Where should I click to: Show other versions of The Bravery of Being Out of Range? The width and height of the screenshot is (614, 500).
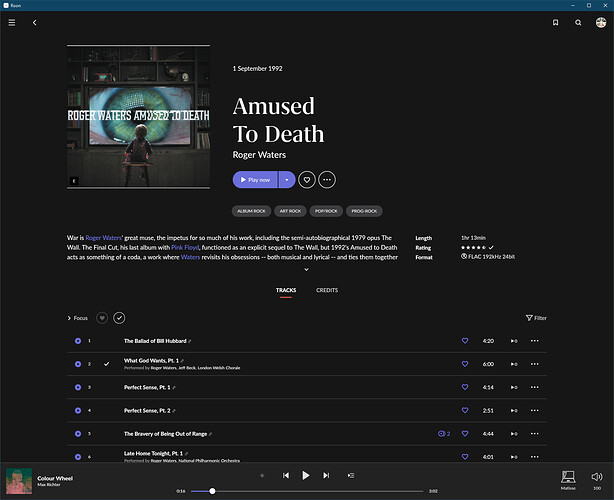click(x=444, y=434)
